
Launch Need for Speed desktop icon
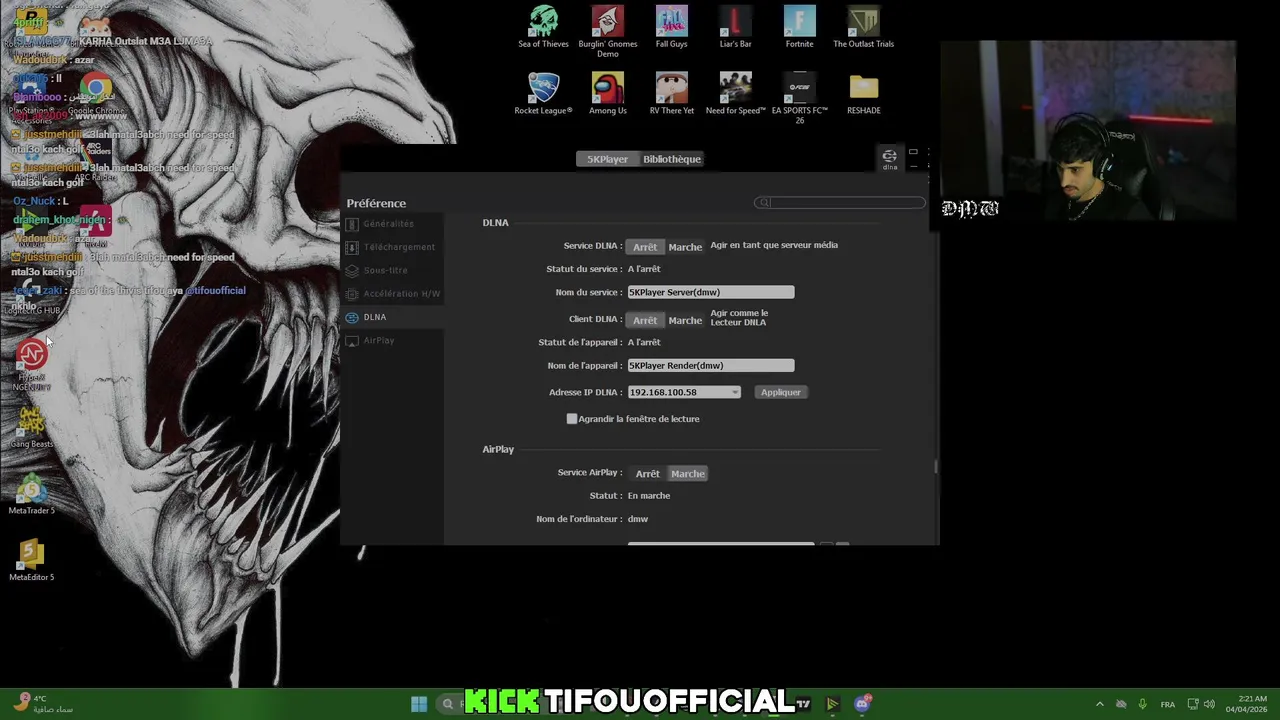[x=735, y=93]
